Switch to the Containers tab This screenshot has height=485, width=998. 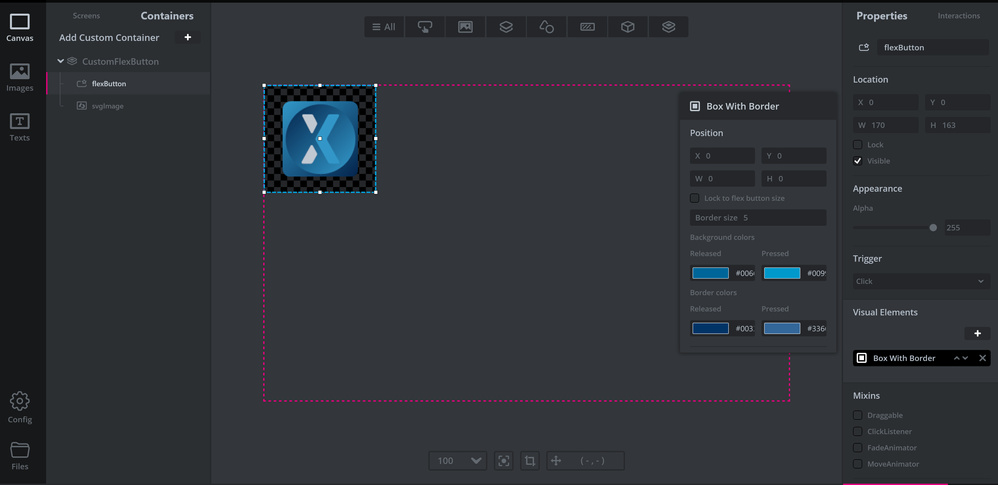167,16
